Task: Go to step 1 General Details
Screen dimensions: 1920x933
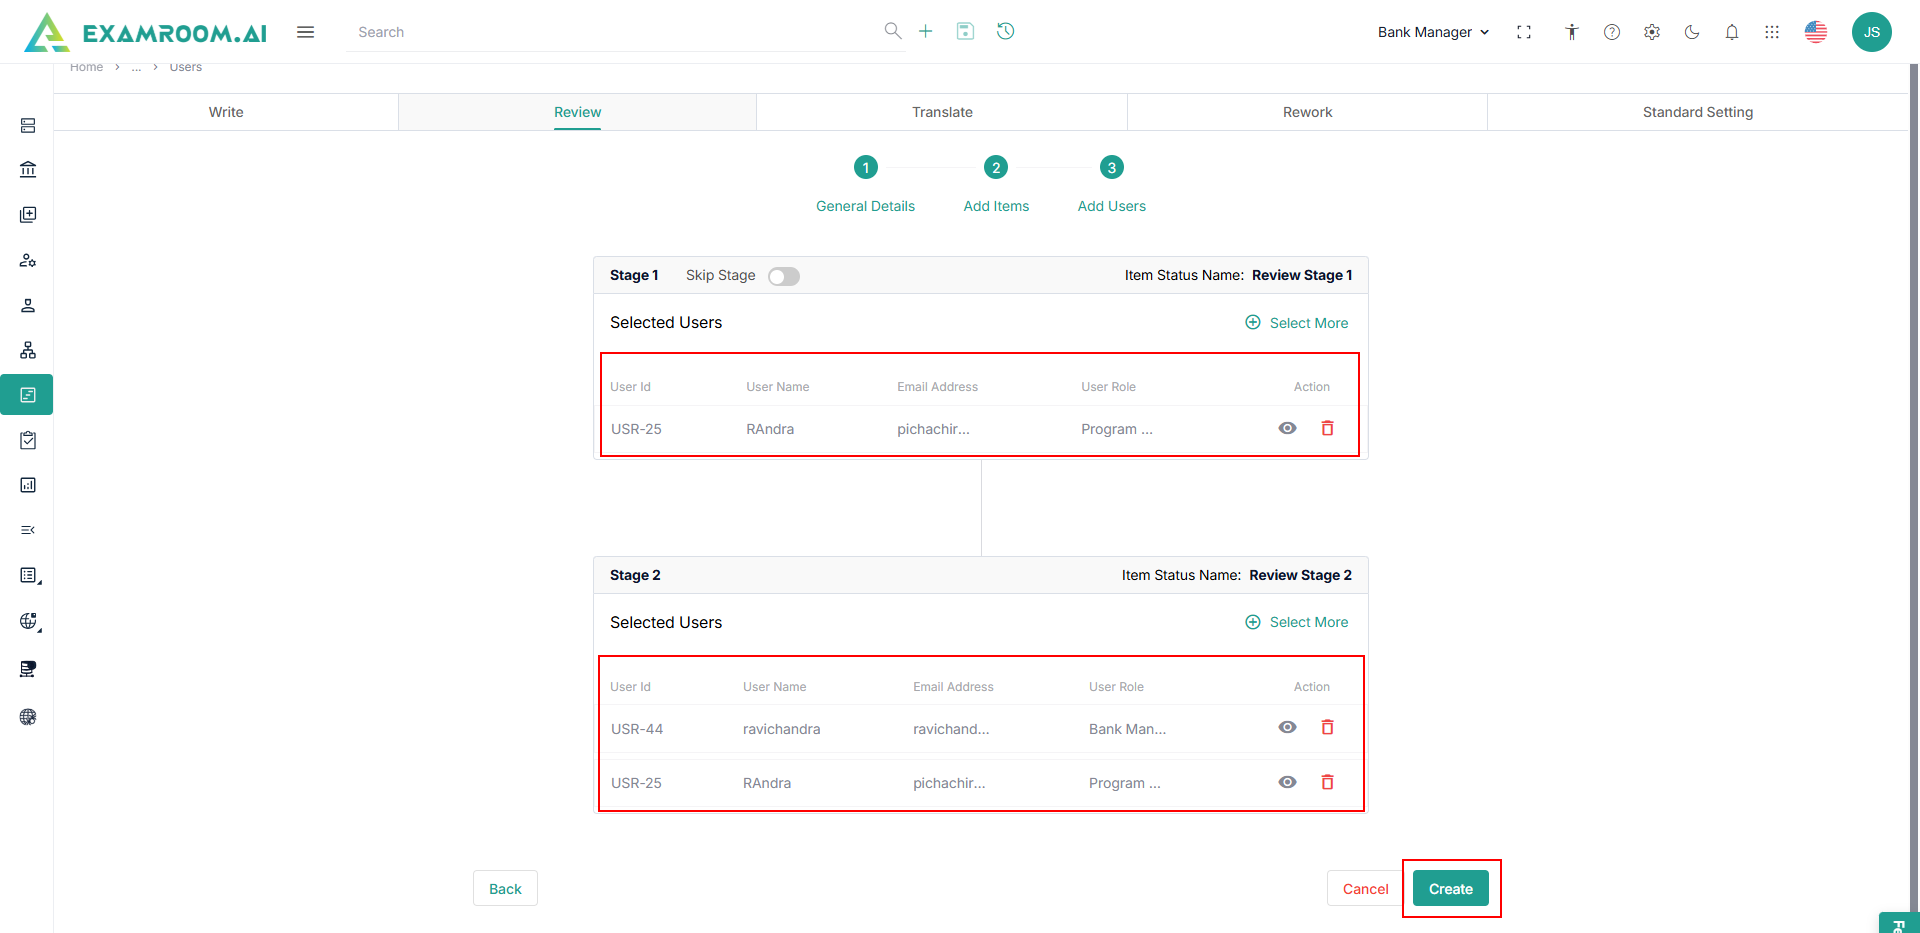Action: [866, 168]
